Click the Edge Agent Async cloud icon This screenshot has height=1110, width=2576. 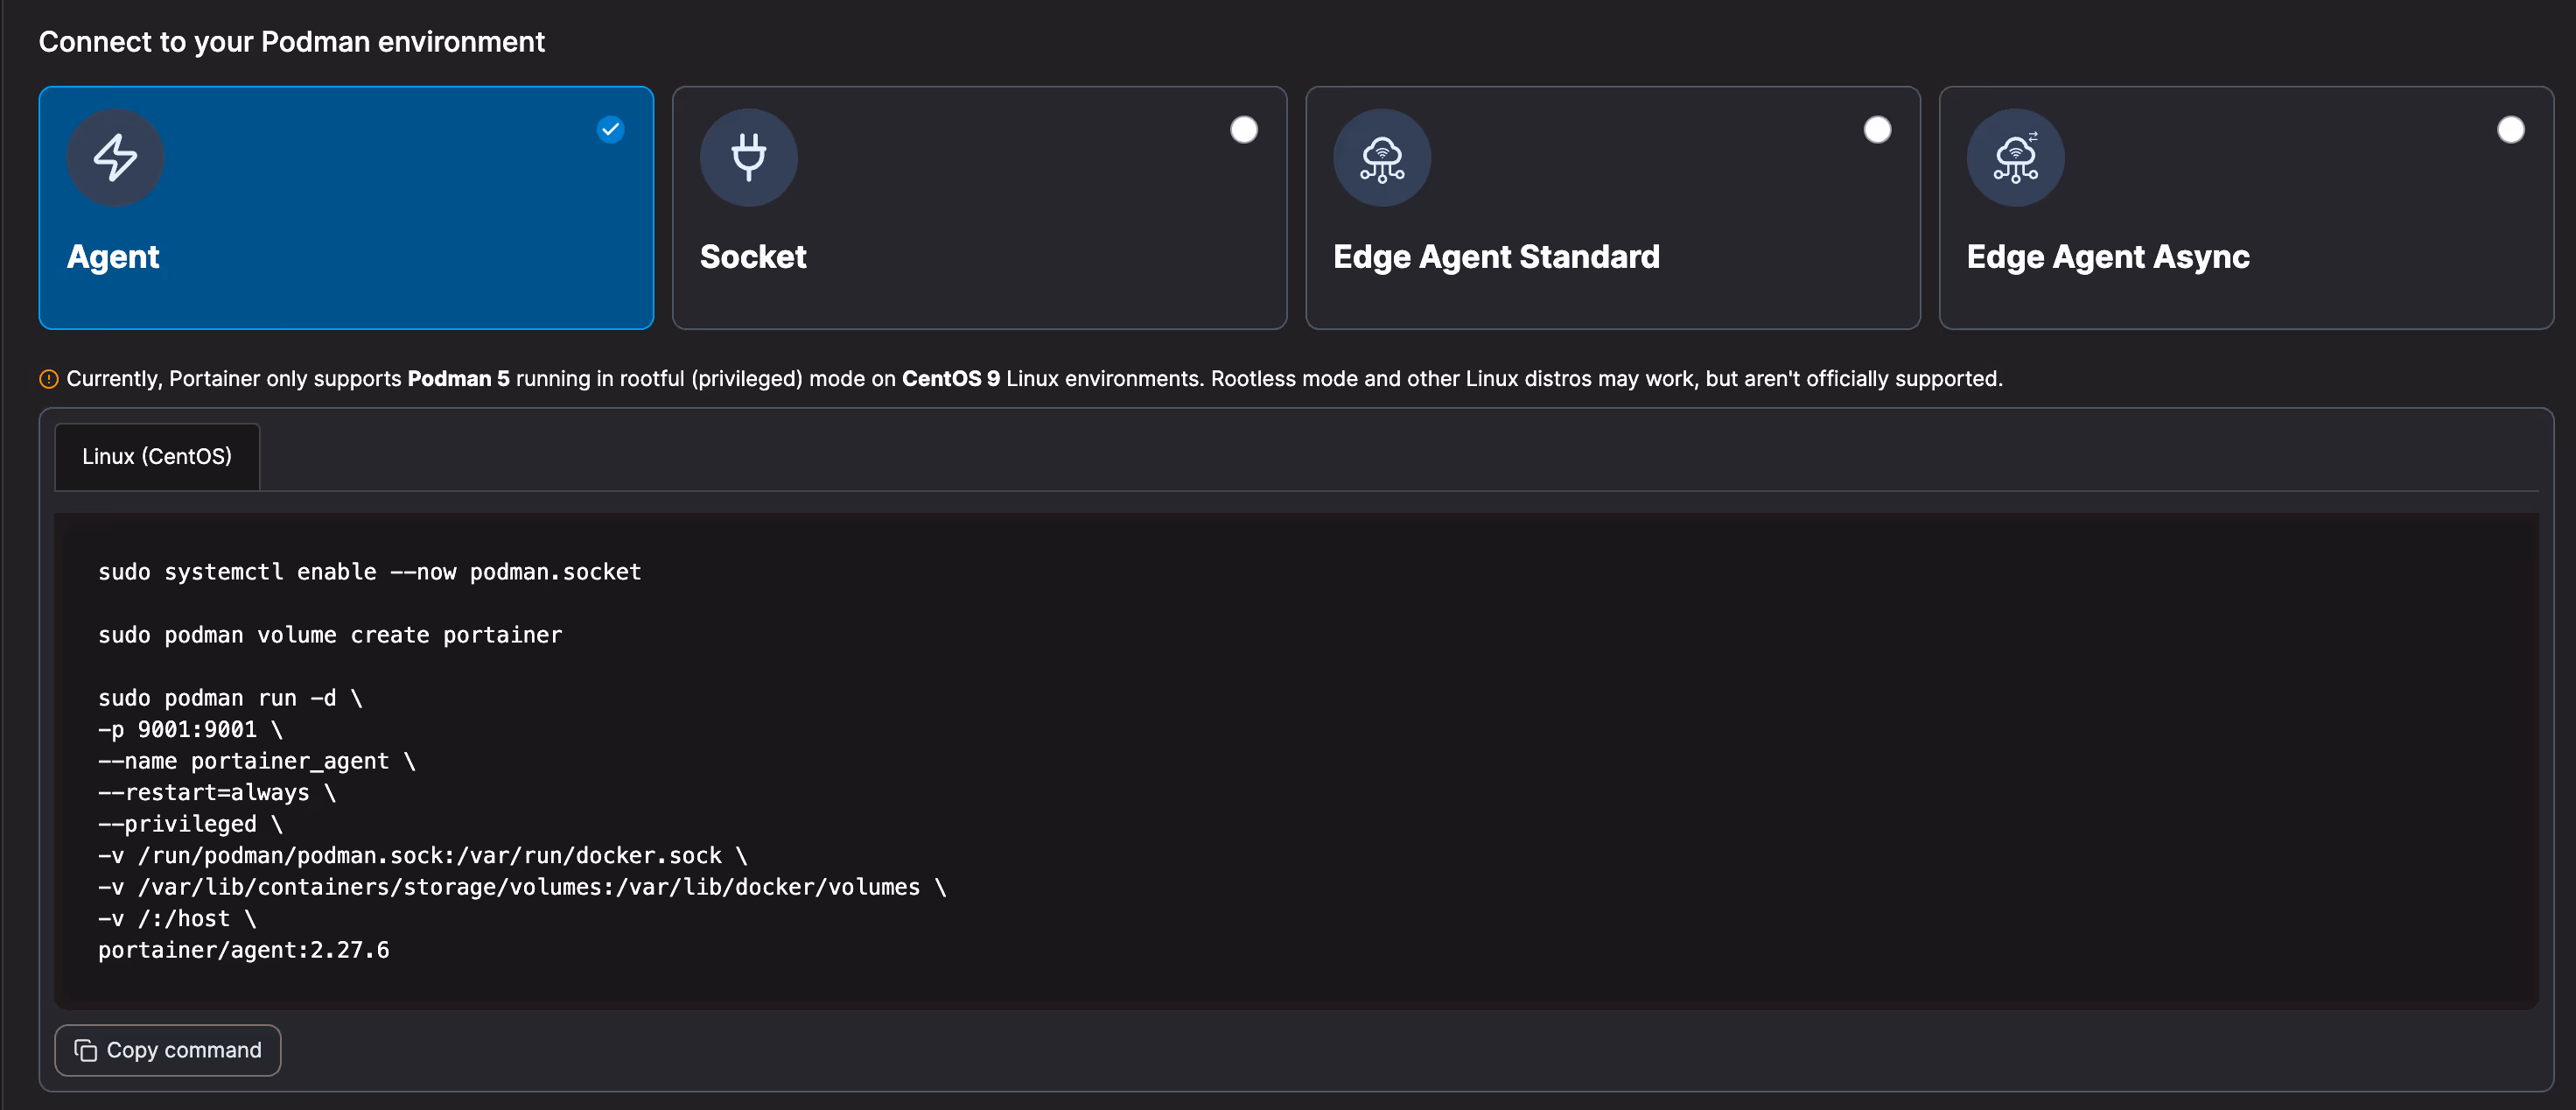2015,157
